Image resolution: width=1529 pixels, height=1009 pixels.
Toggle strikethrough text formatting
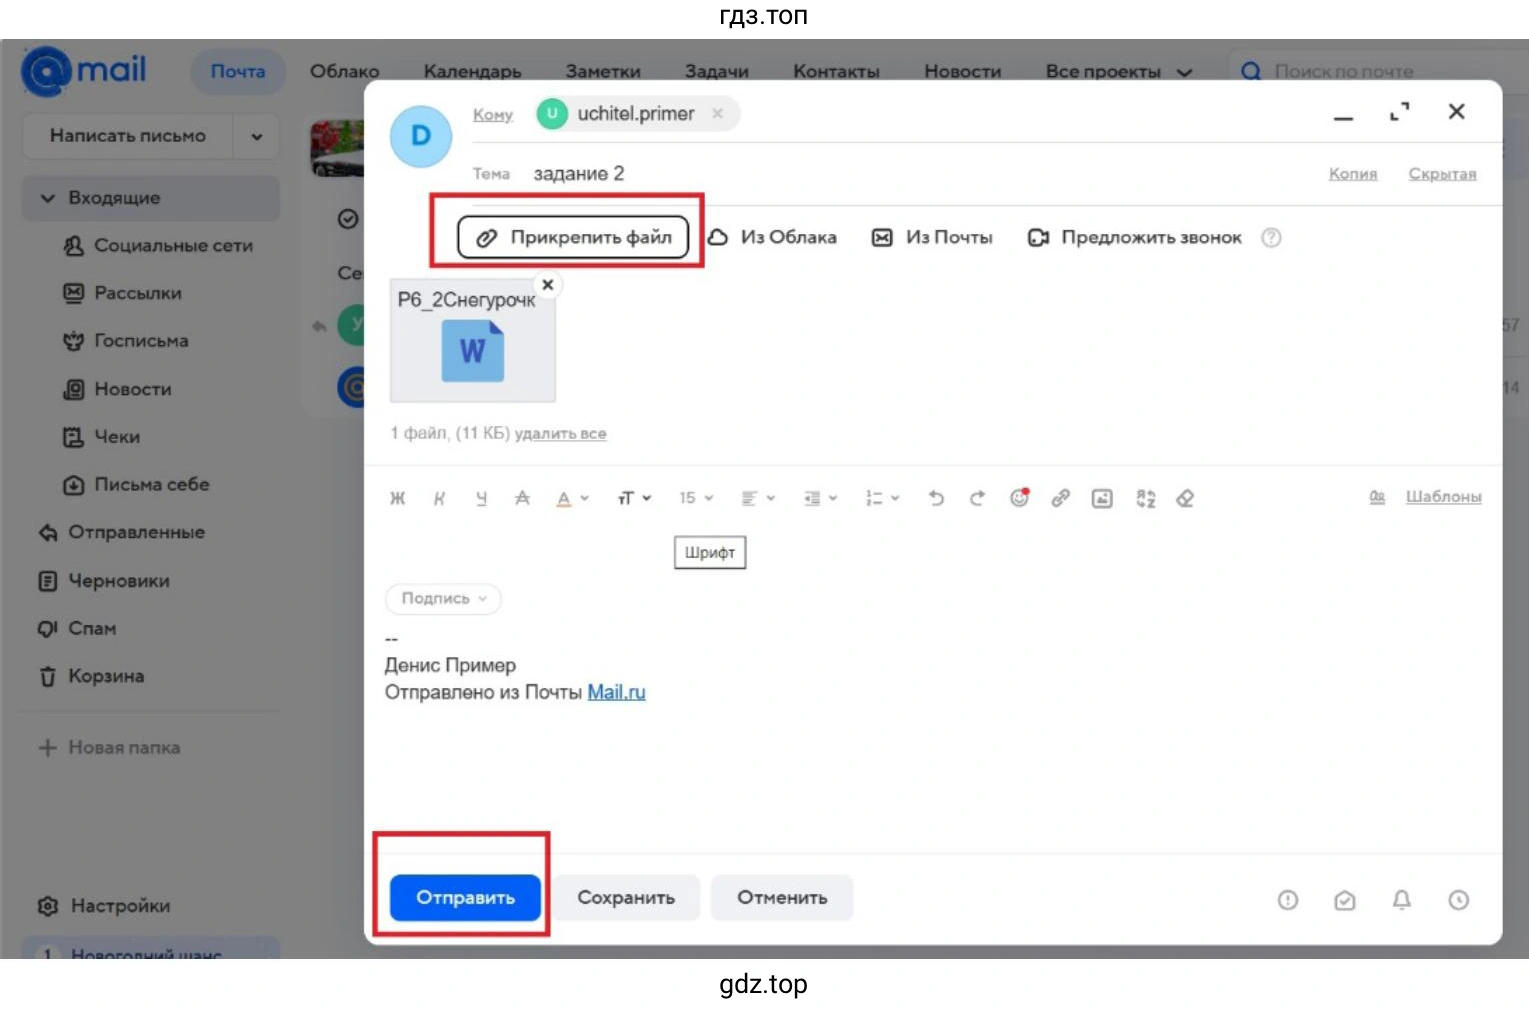[522, 498]
